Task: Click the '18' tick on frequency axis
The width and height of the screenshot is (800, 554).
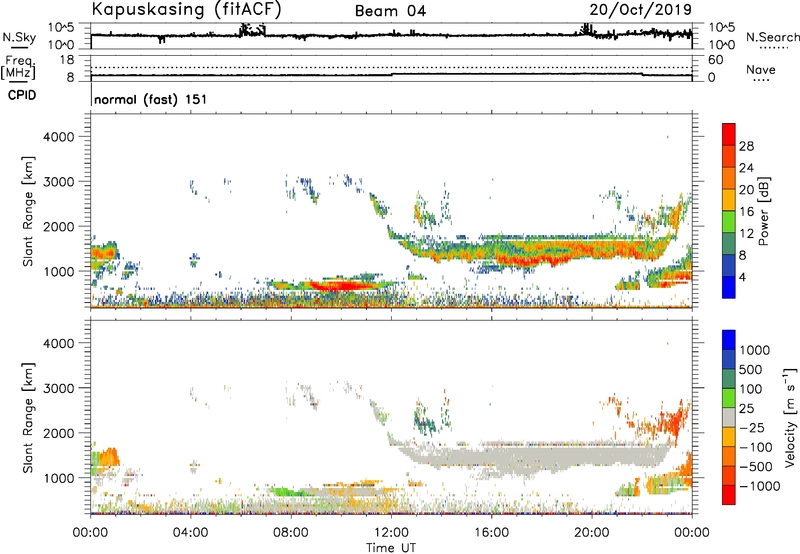Action: [x=67, y=60]
